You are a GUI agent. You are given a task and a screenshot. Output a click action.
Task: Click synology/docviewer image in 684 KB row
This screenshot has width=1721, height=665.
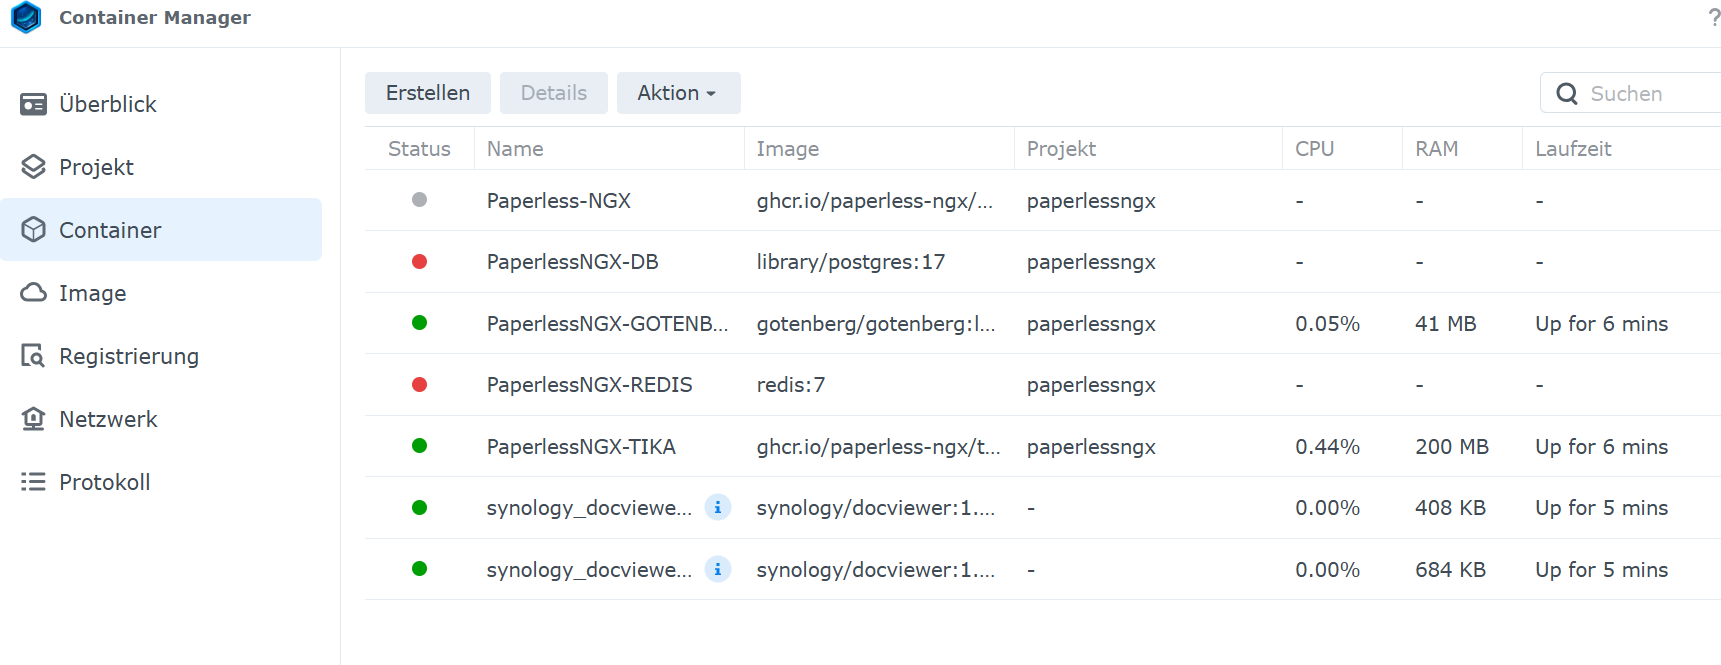(876, 570)
